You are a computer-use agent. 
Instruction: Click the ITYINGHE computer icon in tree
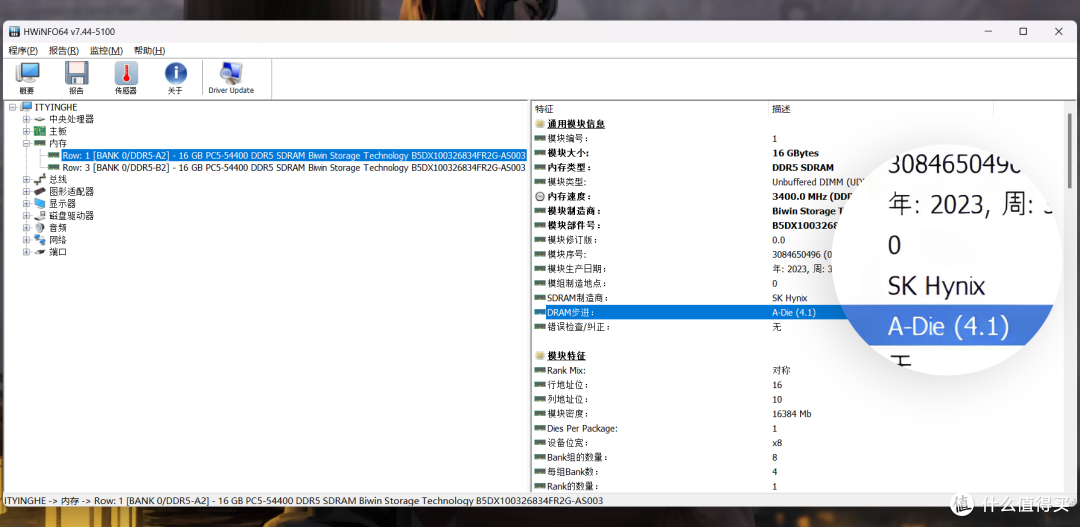tap(26, 107)
